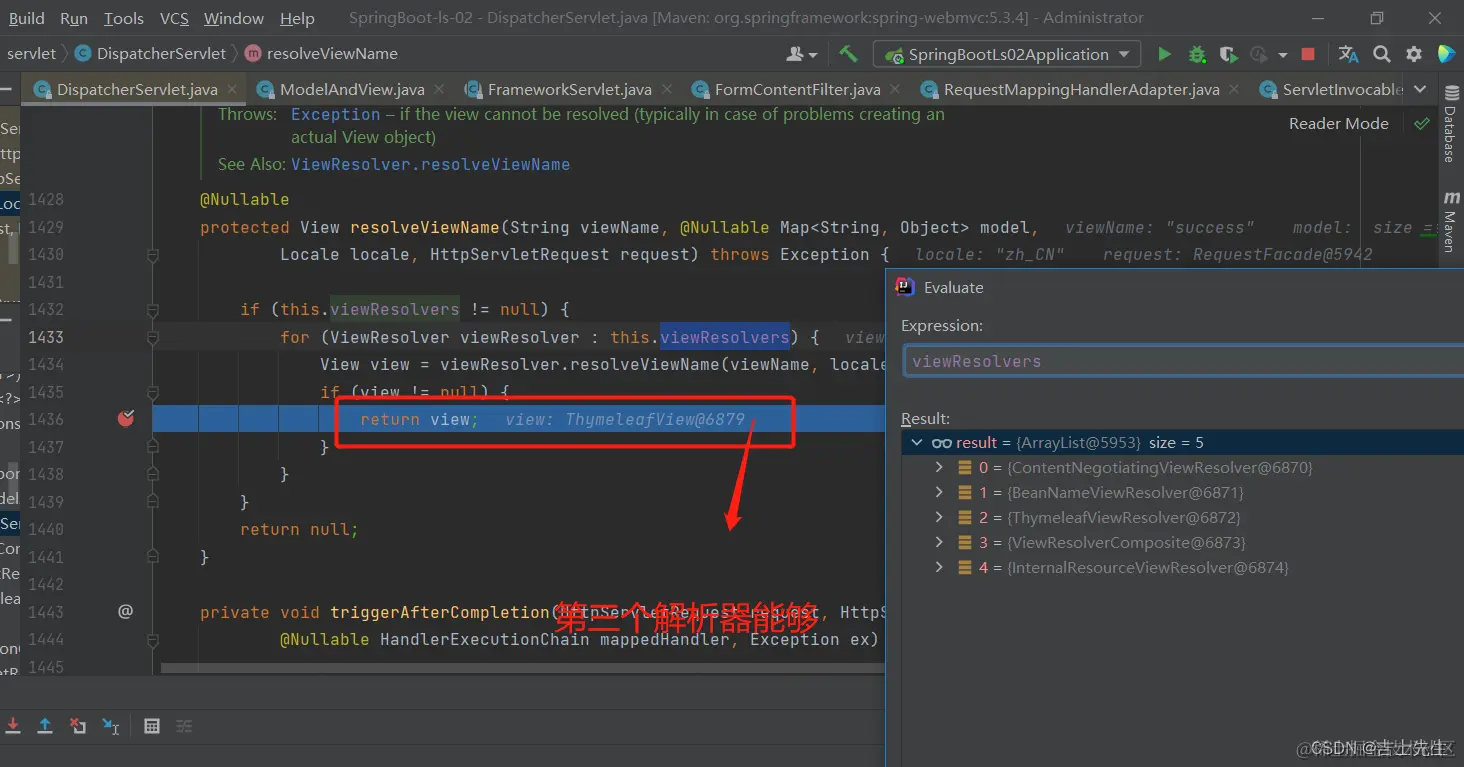Screen dimensions: 1464x767
Task: Click the Expression field containing viewResolvers
Action: point(1183,361)
